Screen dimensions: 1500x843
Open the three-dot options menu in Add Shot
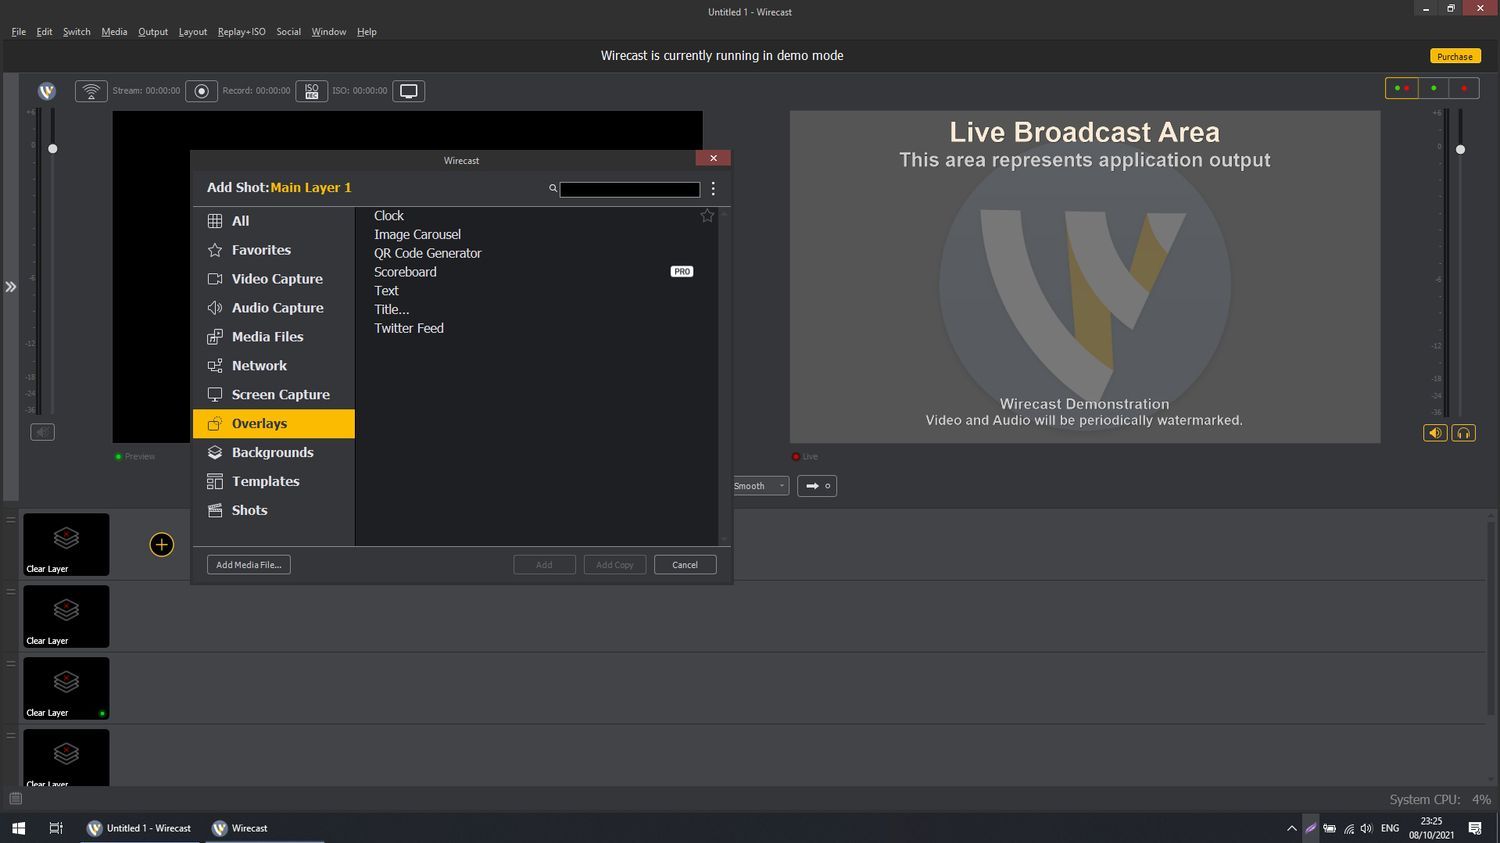(x=713, y=188)
